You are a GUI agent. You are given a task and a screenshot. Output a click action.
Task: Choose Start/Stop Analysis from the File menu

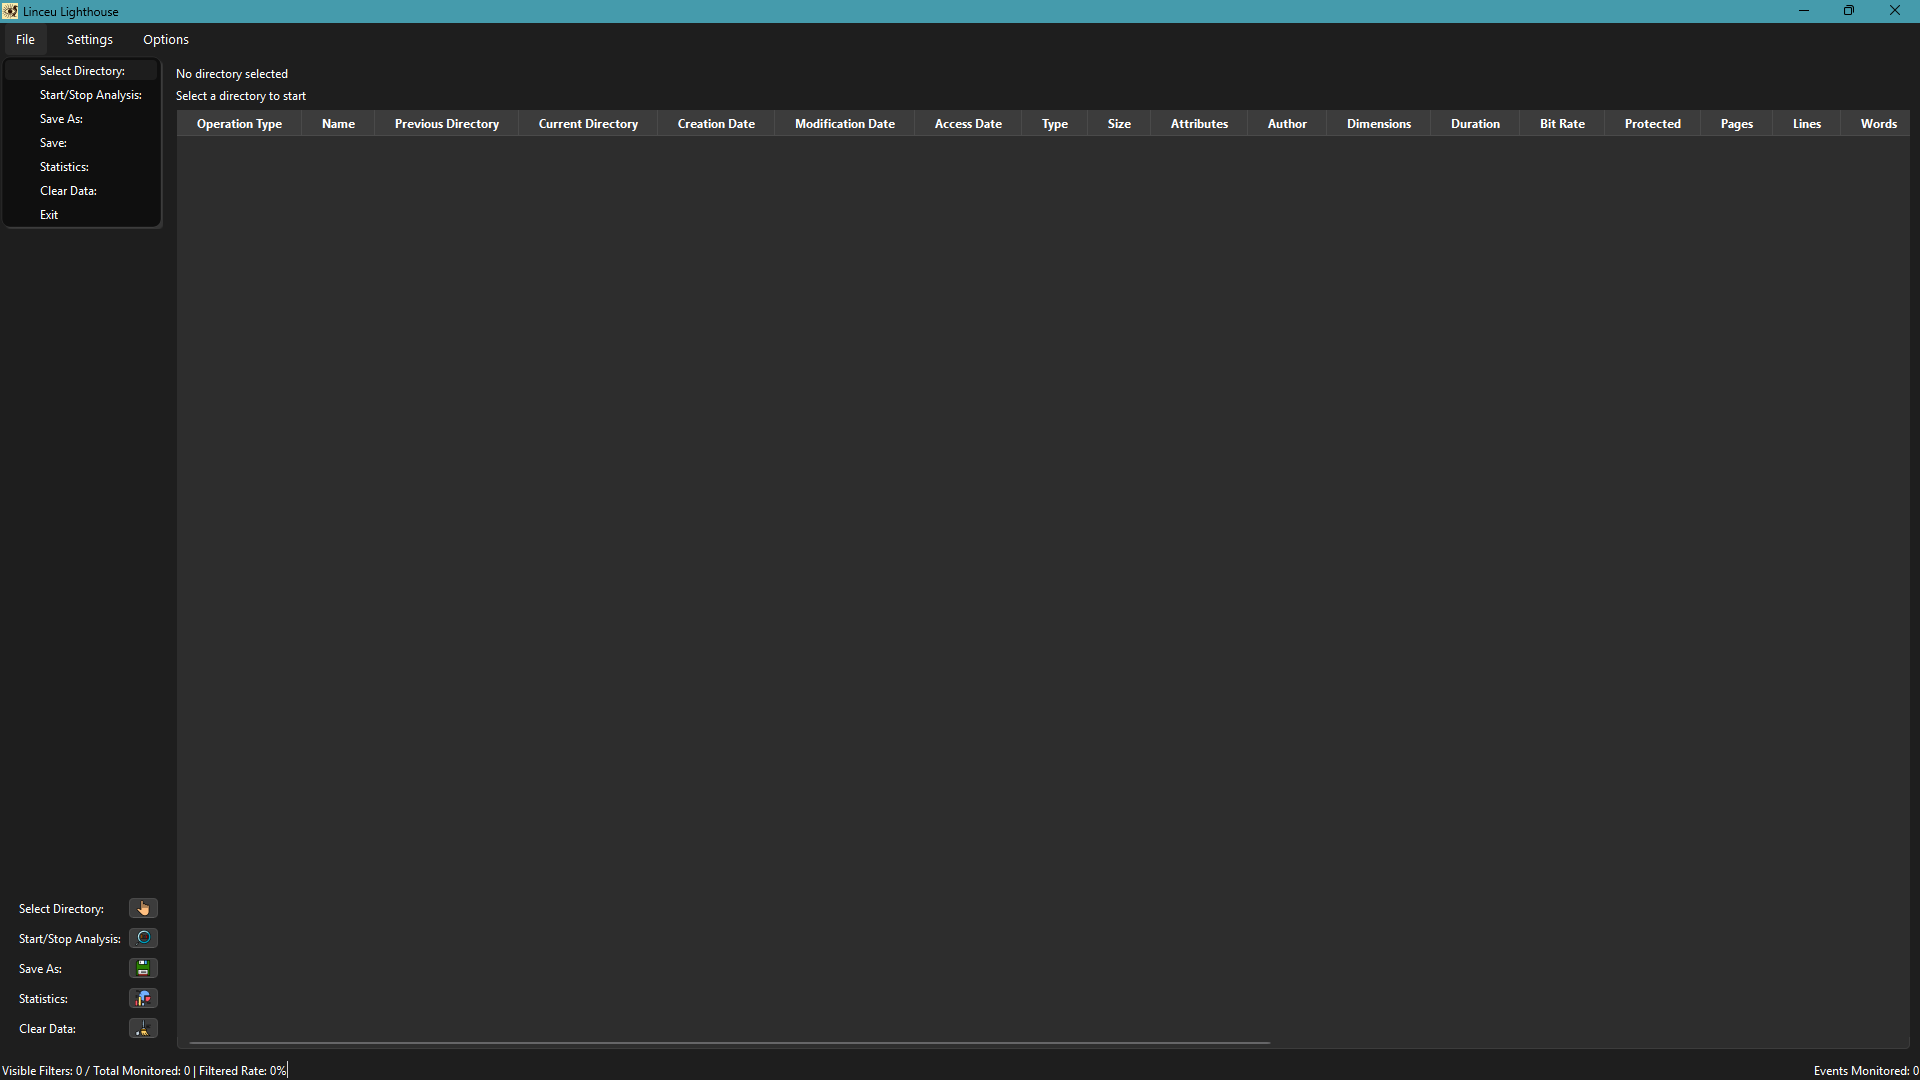tap(90, 95)
